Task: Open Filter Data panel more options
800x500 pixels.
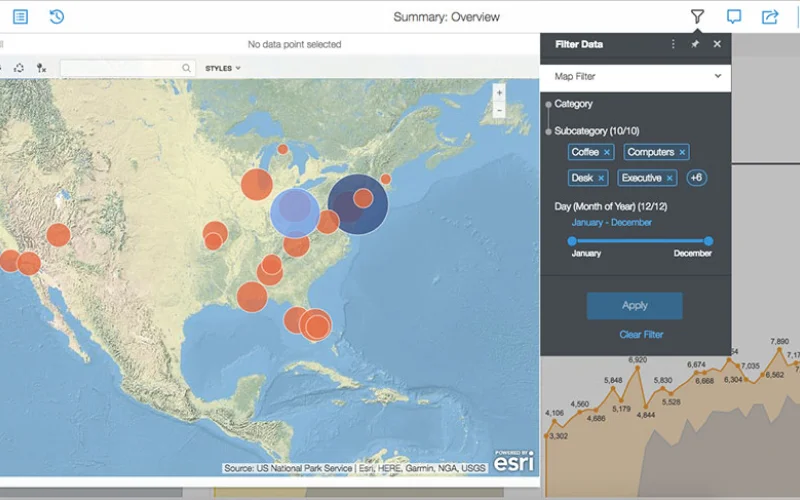Action: click(673, 45)
